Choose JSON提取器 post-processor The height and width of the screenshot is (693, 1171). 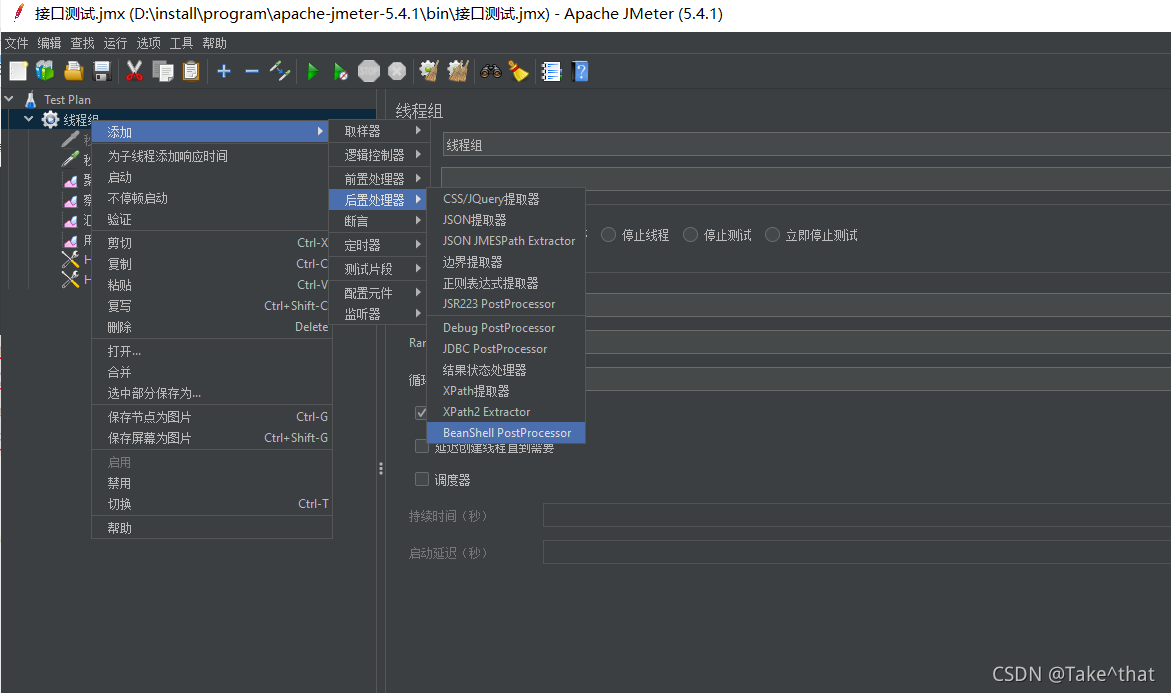point(506,220)
